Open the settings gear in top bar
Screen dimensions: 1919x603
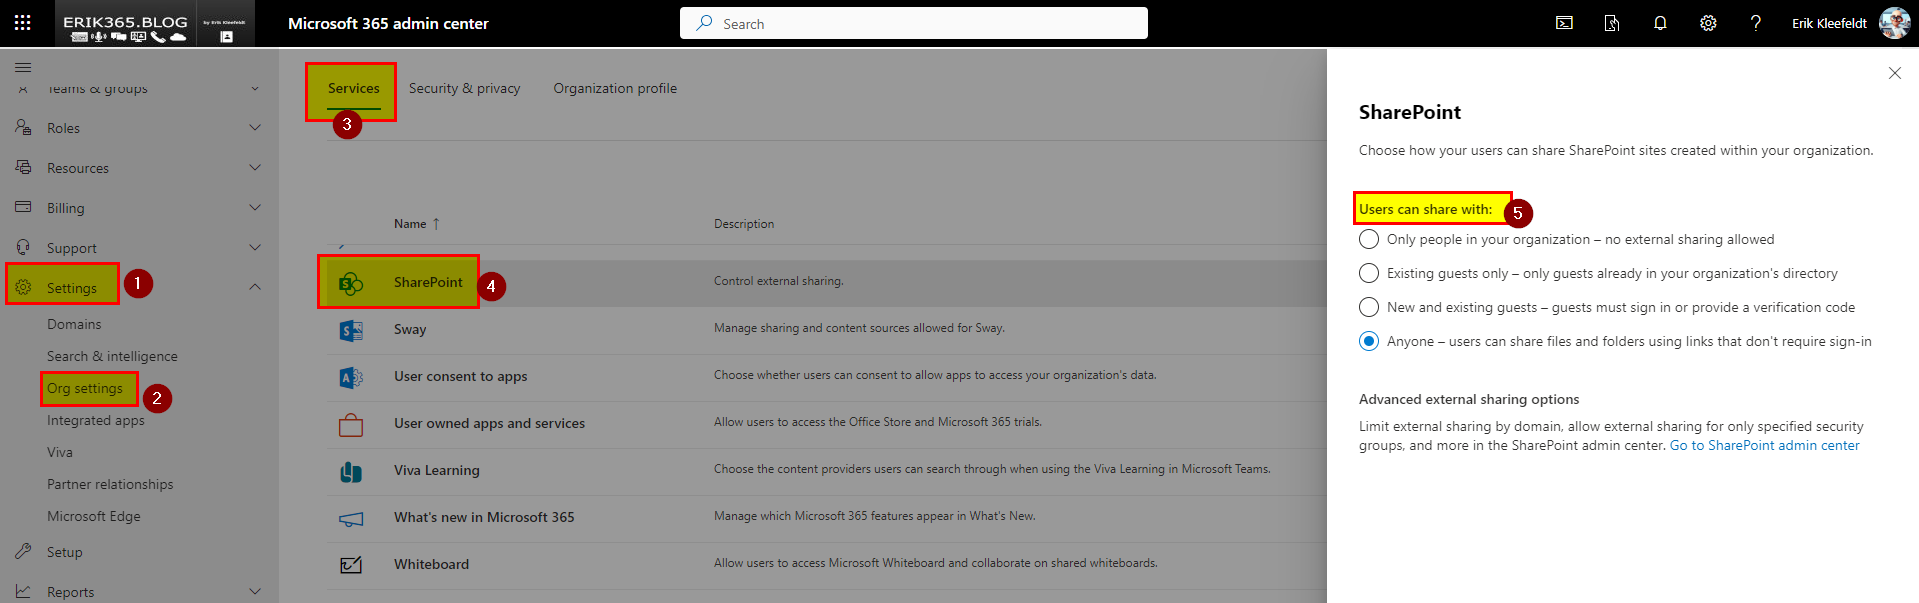[1708, 23]
